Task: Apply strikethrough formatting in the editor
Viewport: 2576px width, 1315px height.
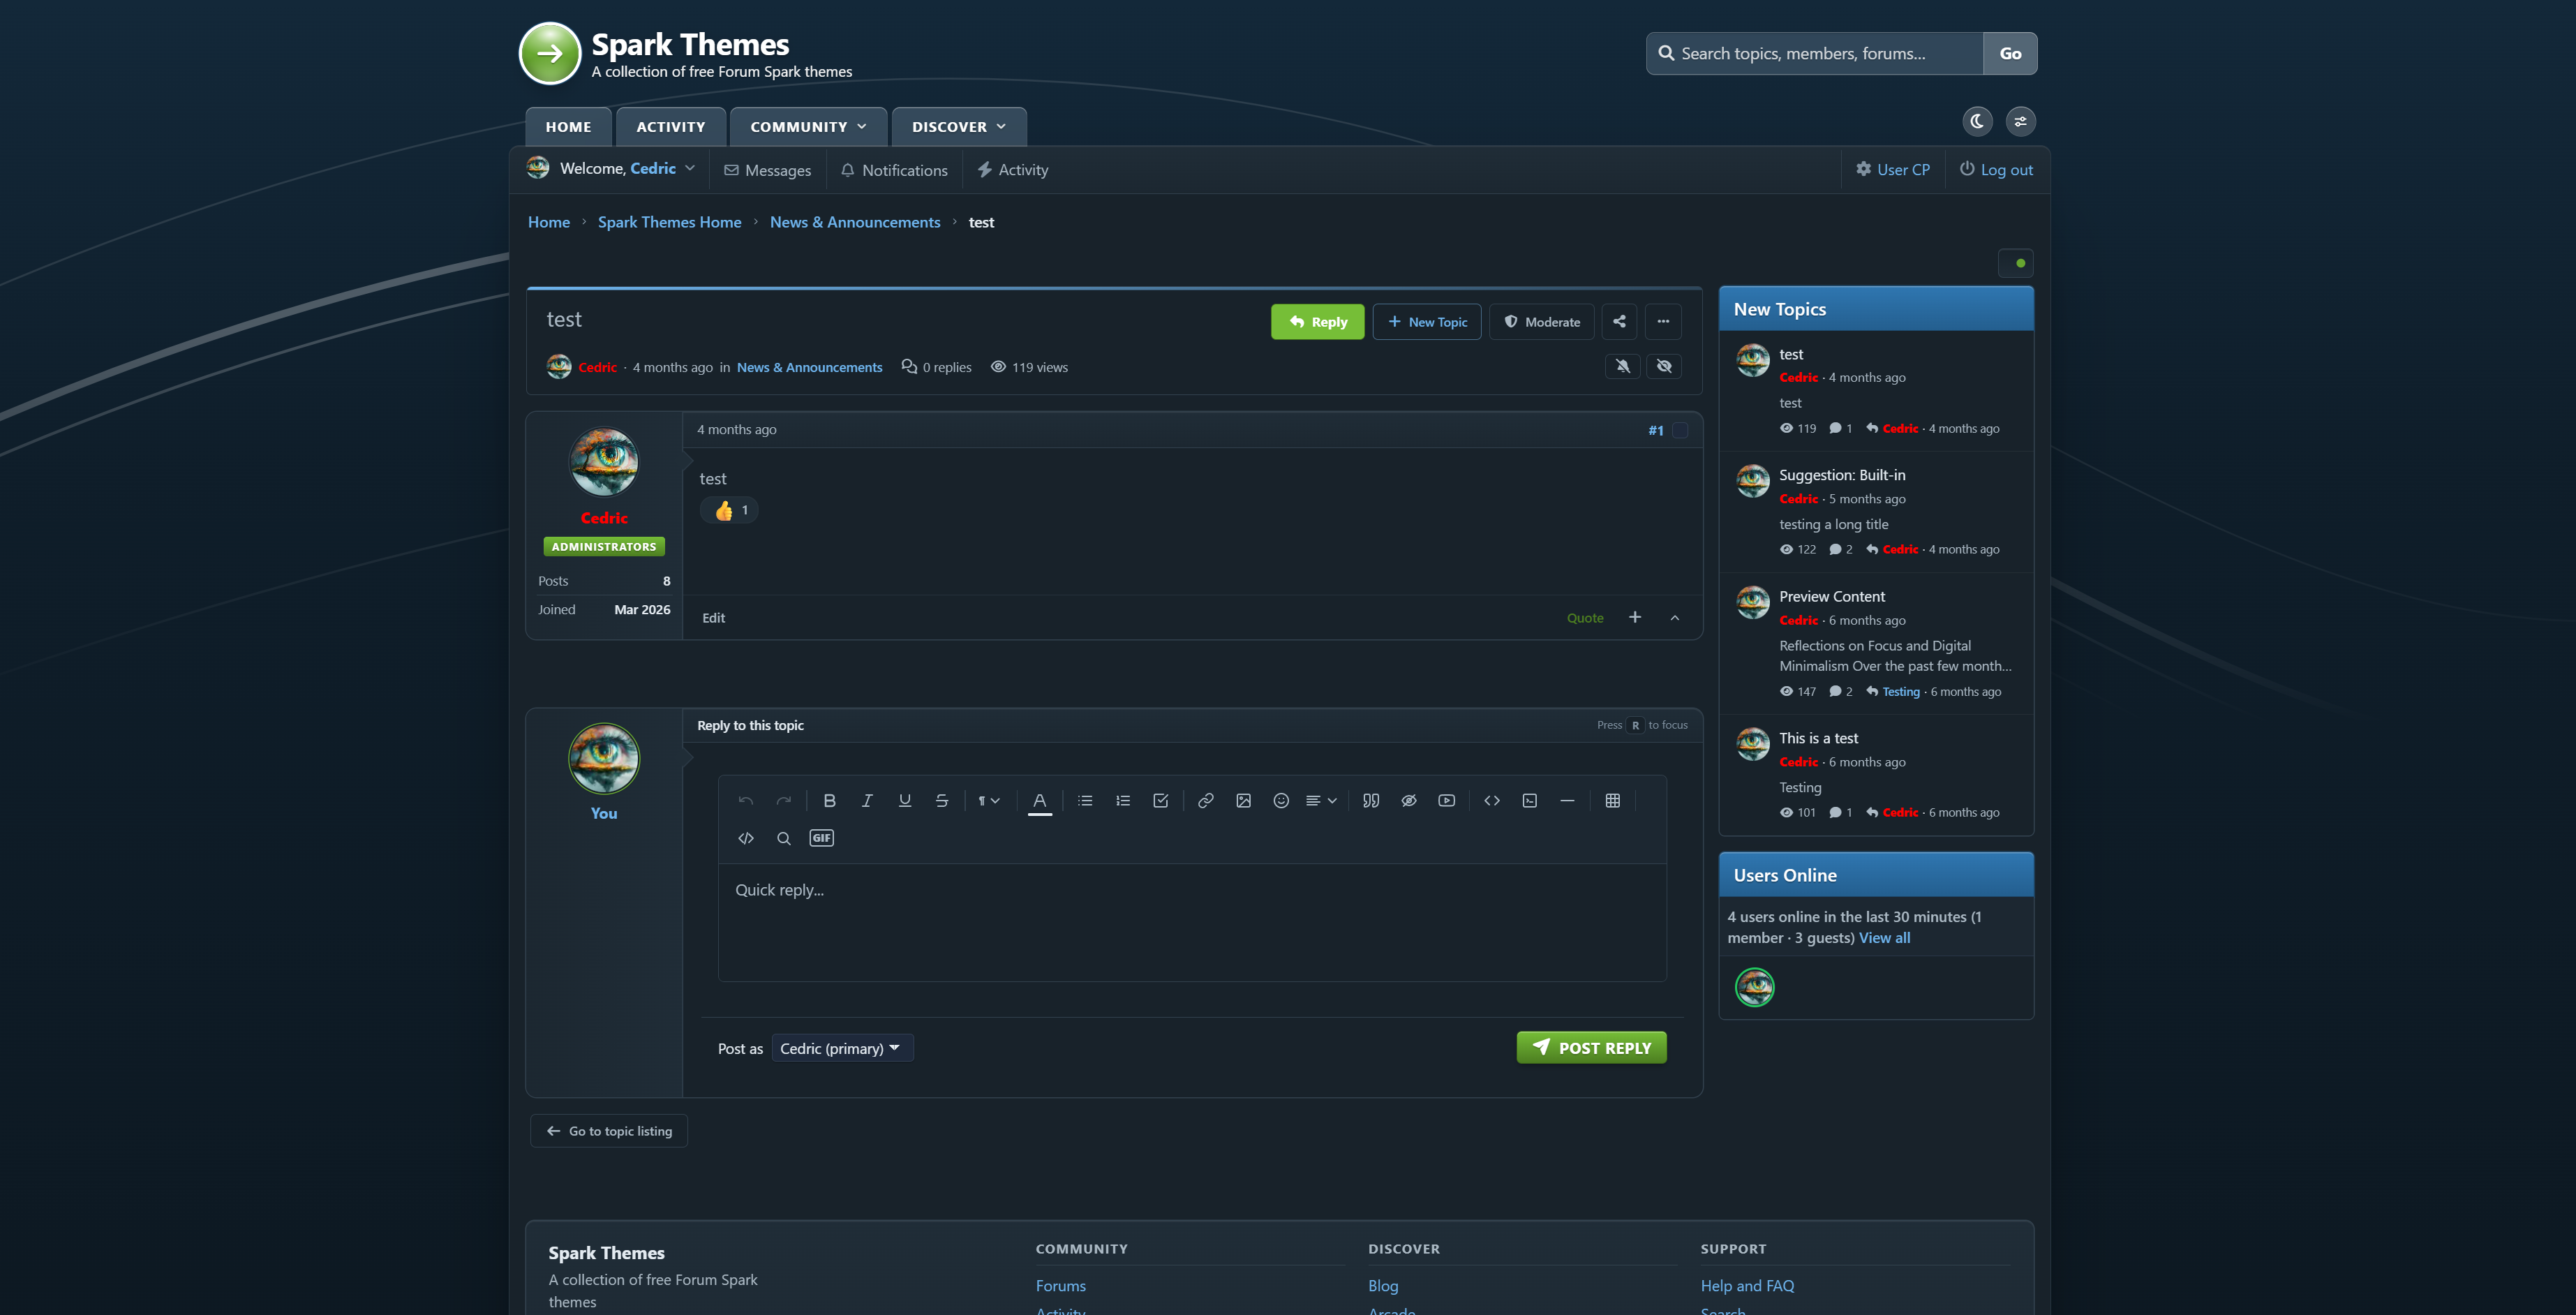Action: point(942,800)
